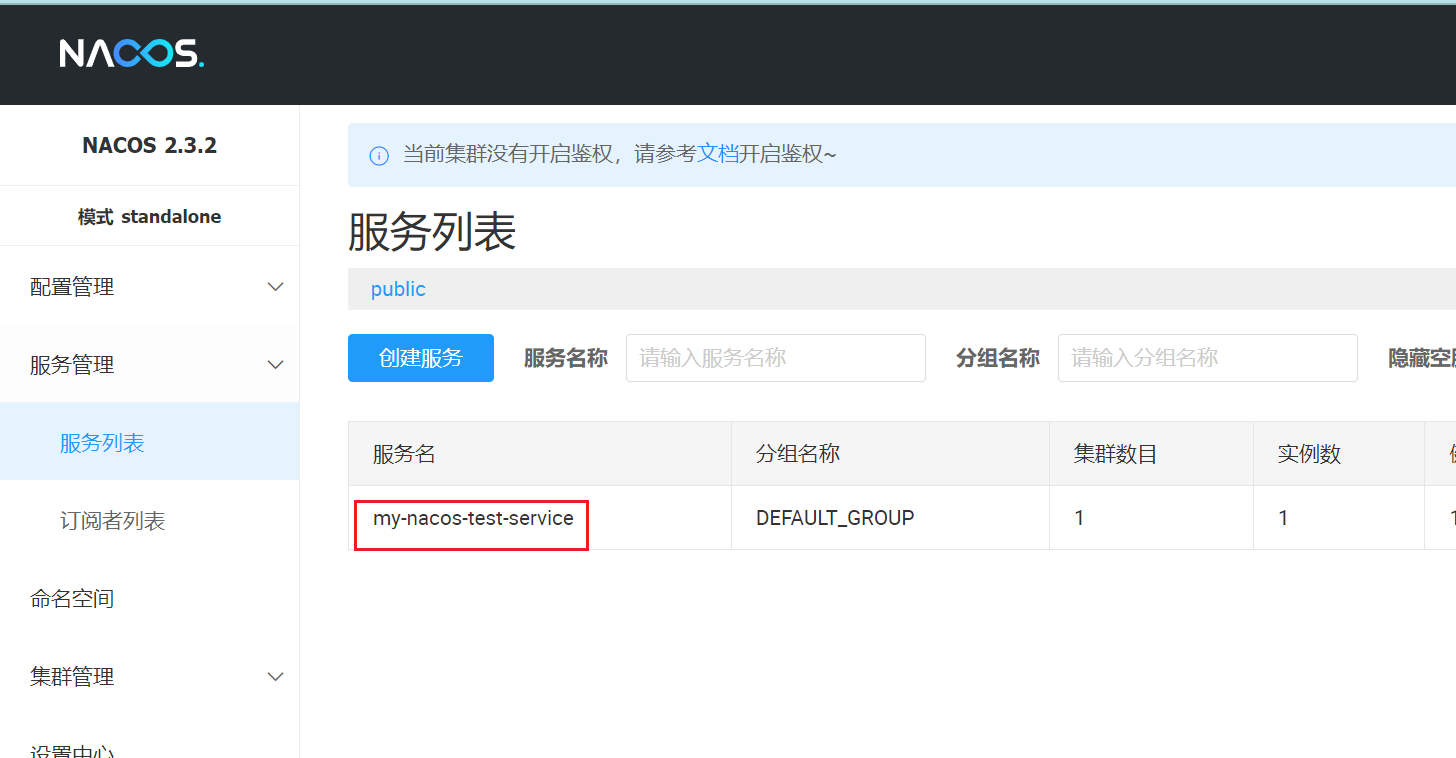Go to 命名空间 page

150,598
